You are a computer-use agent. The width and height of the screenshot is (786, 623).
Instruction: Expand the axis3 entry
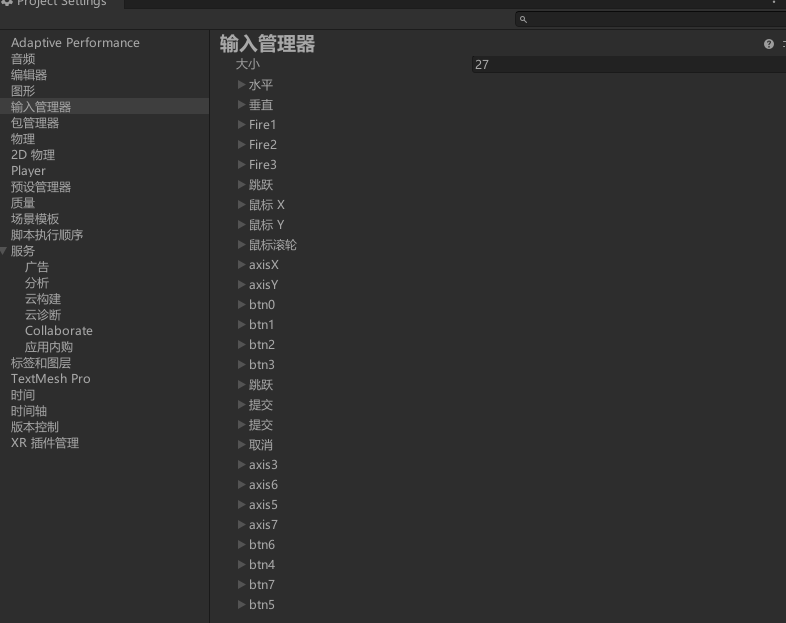click(x=241, y=465)
